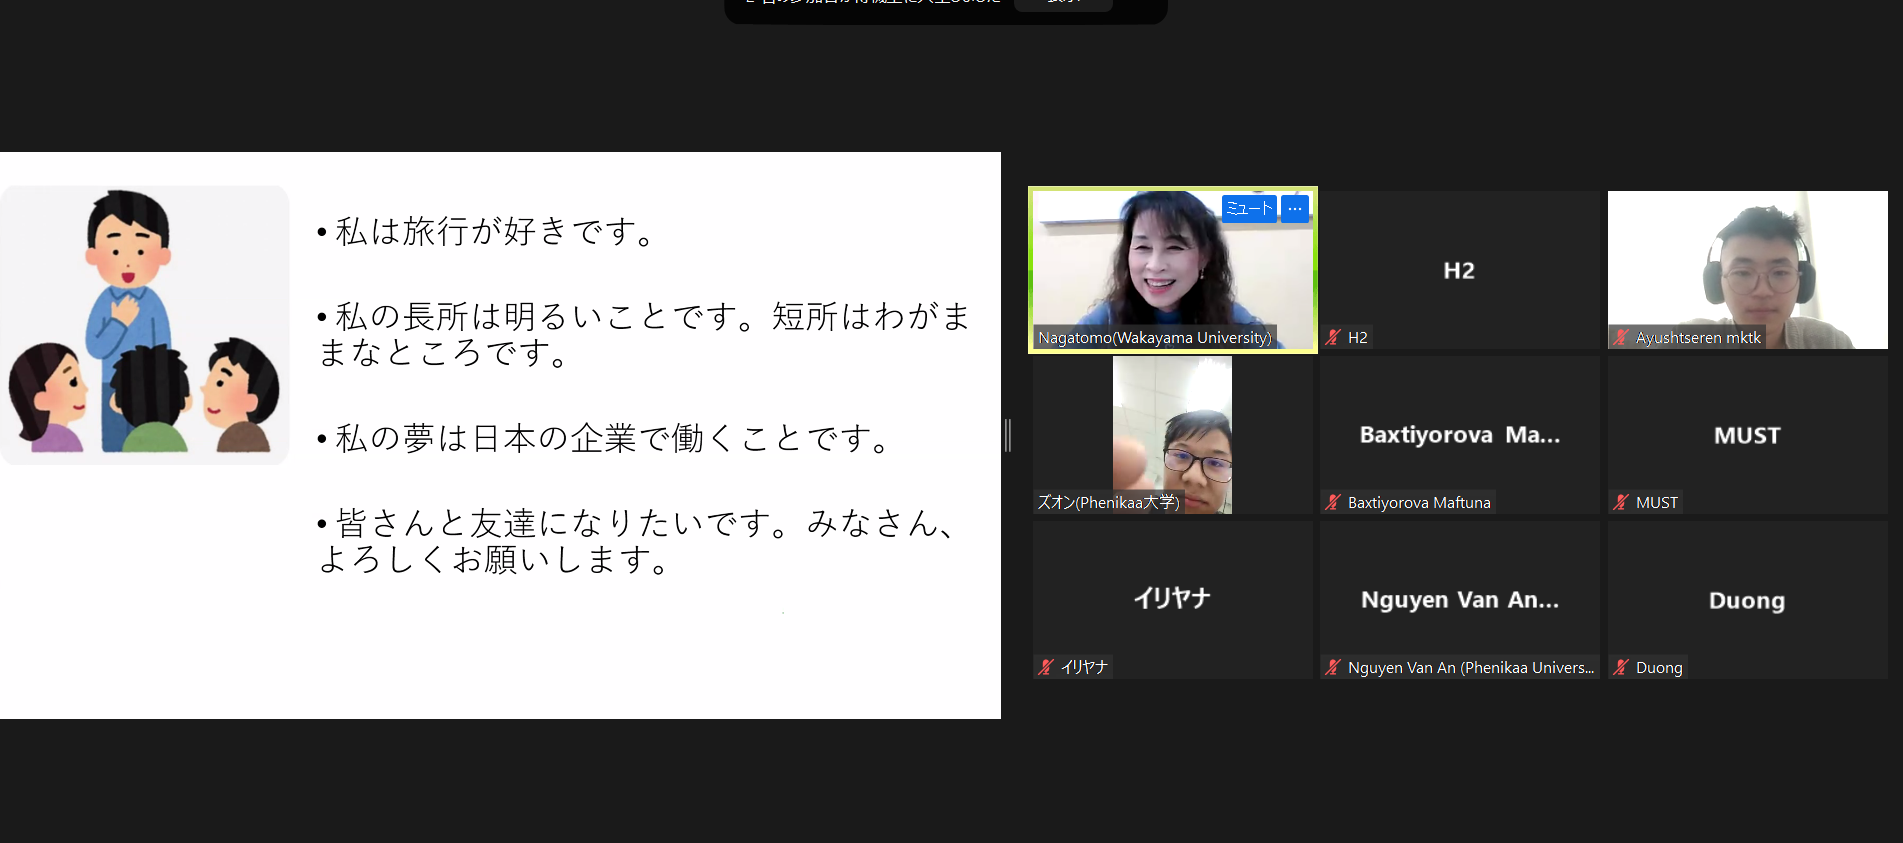Click the muted mic icon beside Duong
The image size is (1903, 843).
point(1621,667)
